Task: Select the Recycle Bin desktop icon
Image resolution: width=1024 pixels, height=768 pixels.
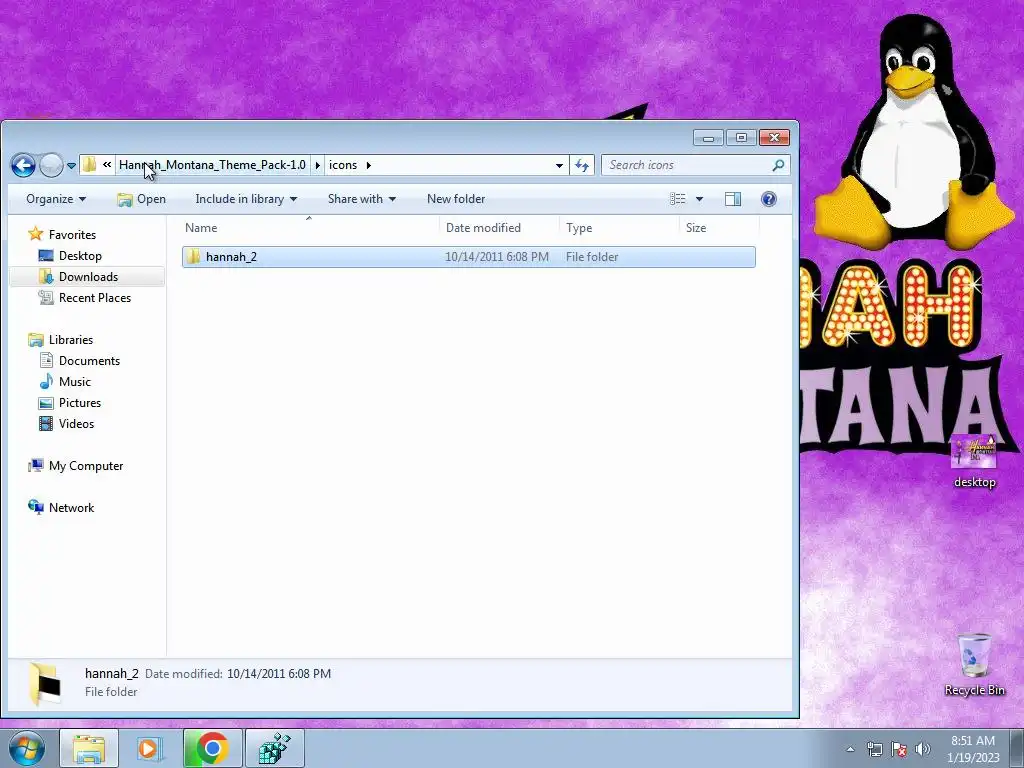Action: (x=974, y=665)
